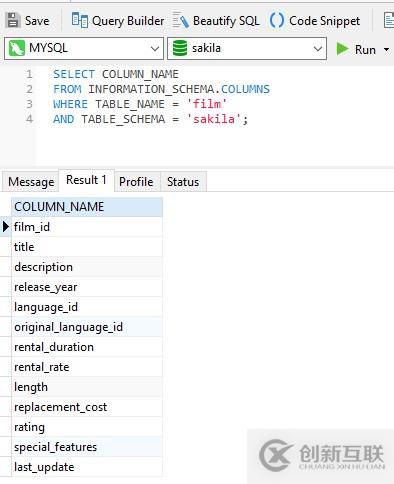Image resolution: width=394 pixels, height=484 pixels.
Task: Click line number 4 in editor gutter
Action: tap(29, 119)
